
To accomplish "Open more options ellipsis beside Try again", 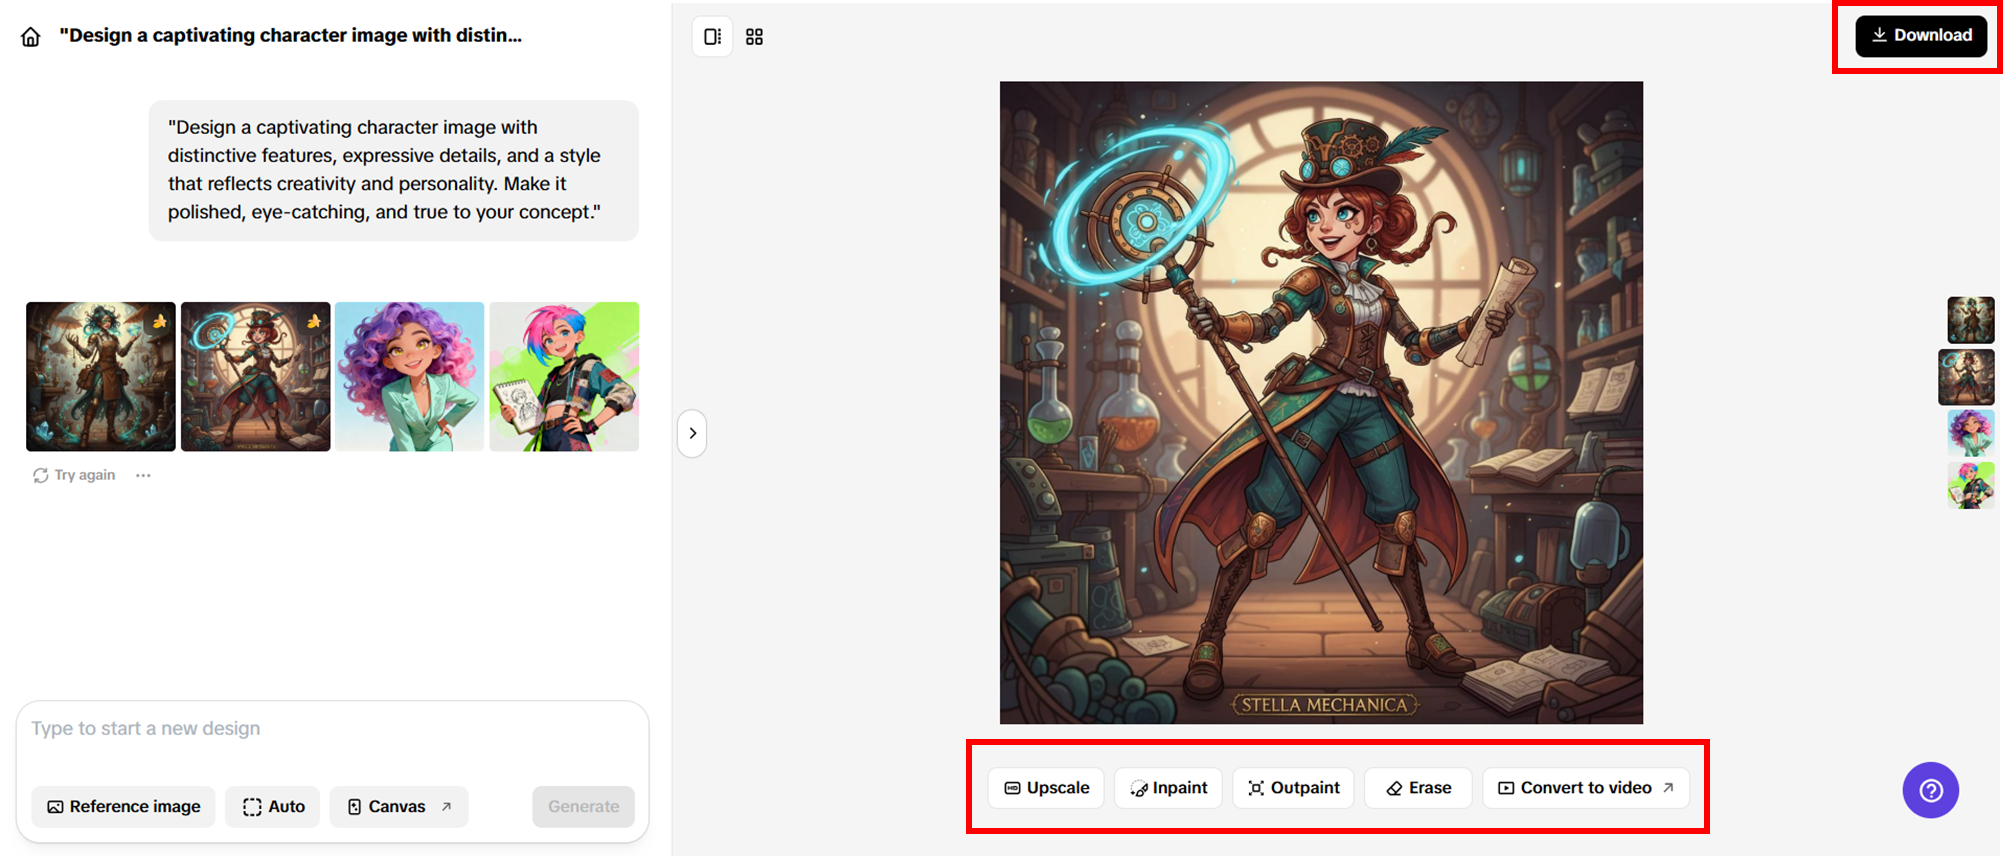I will (143, 476).
